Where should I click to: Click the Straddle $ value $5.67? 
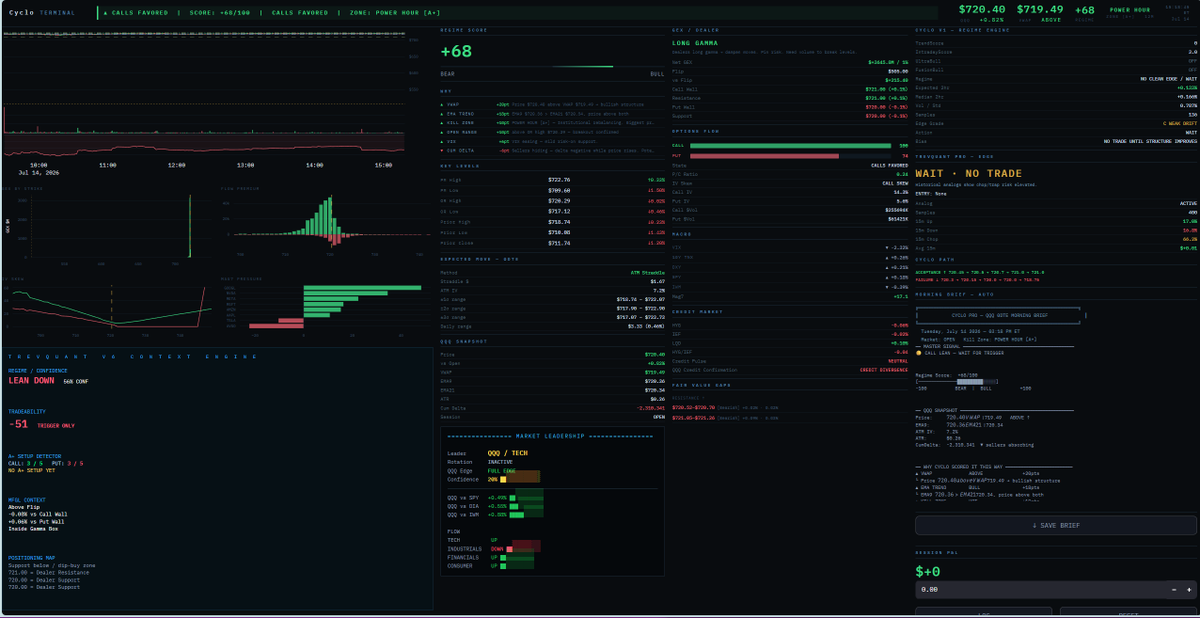[x=658, y=281]
